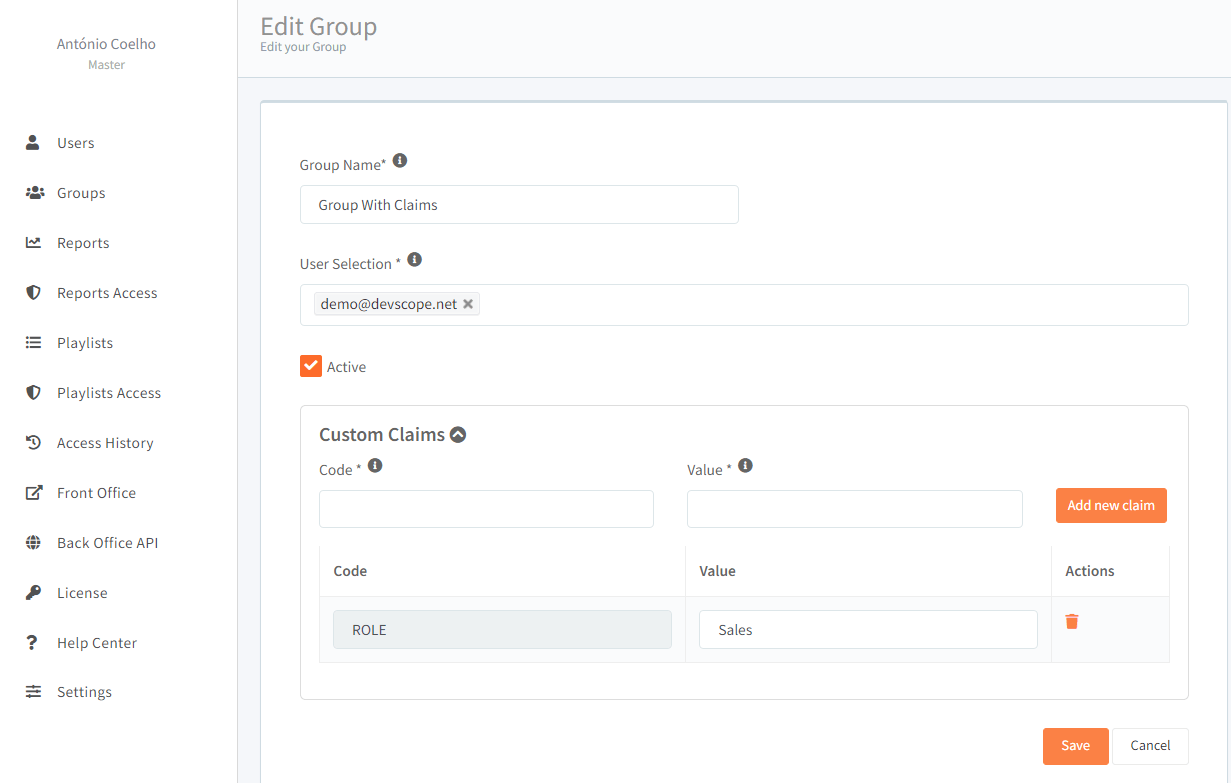This screenshot has height=783, width=1231.
Task: Delete the ROLE claim with trash icon
Action: click(x=1072, y=622)
